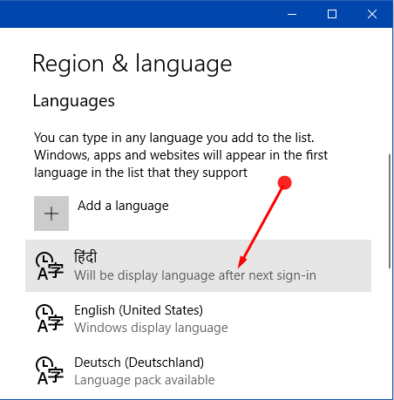394x400 pixels.
Task: Close the Settings window
Action: point(372,14)
